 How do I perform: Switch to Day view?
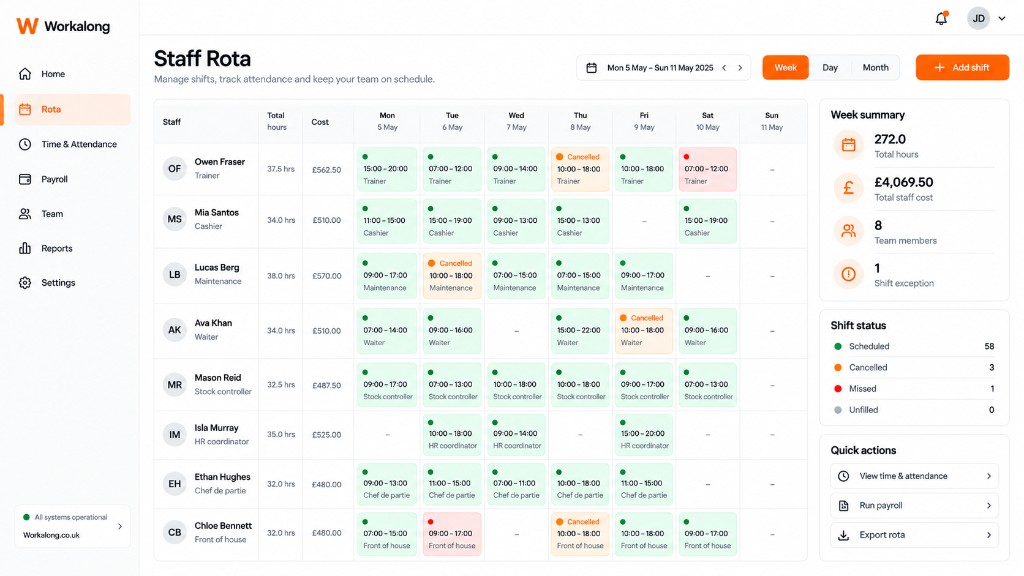[x=830, y=68]
